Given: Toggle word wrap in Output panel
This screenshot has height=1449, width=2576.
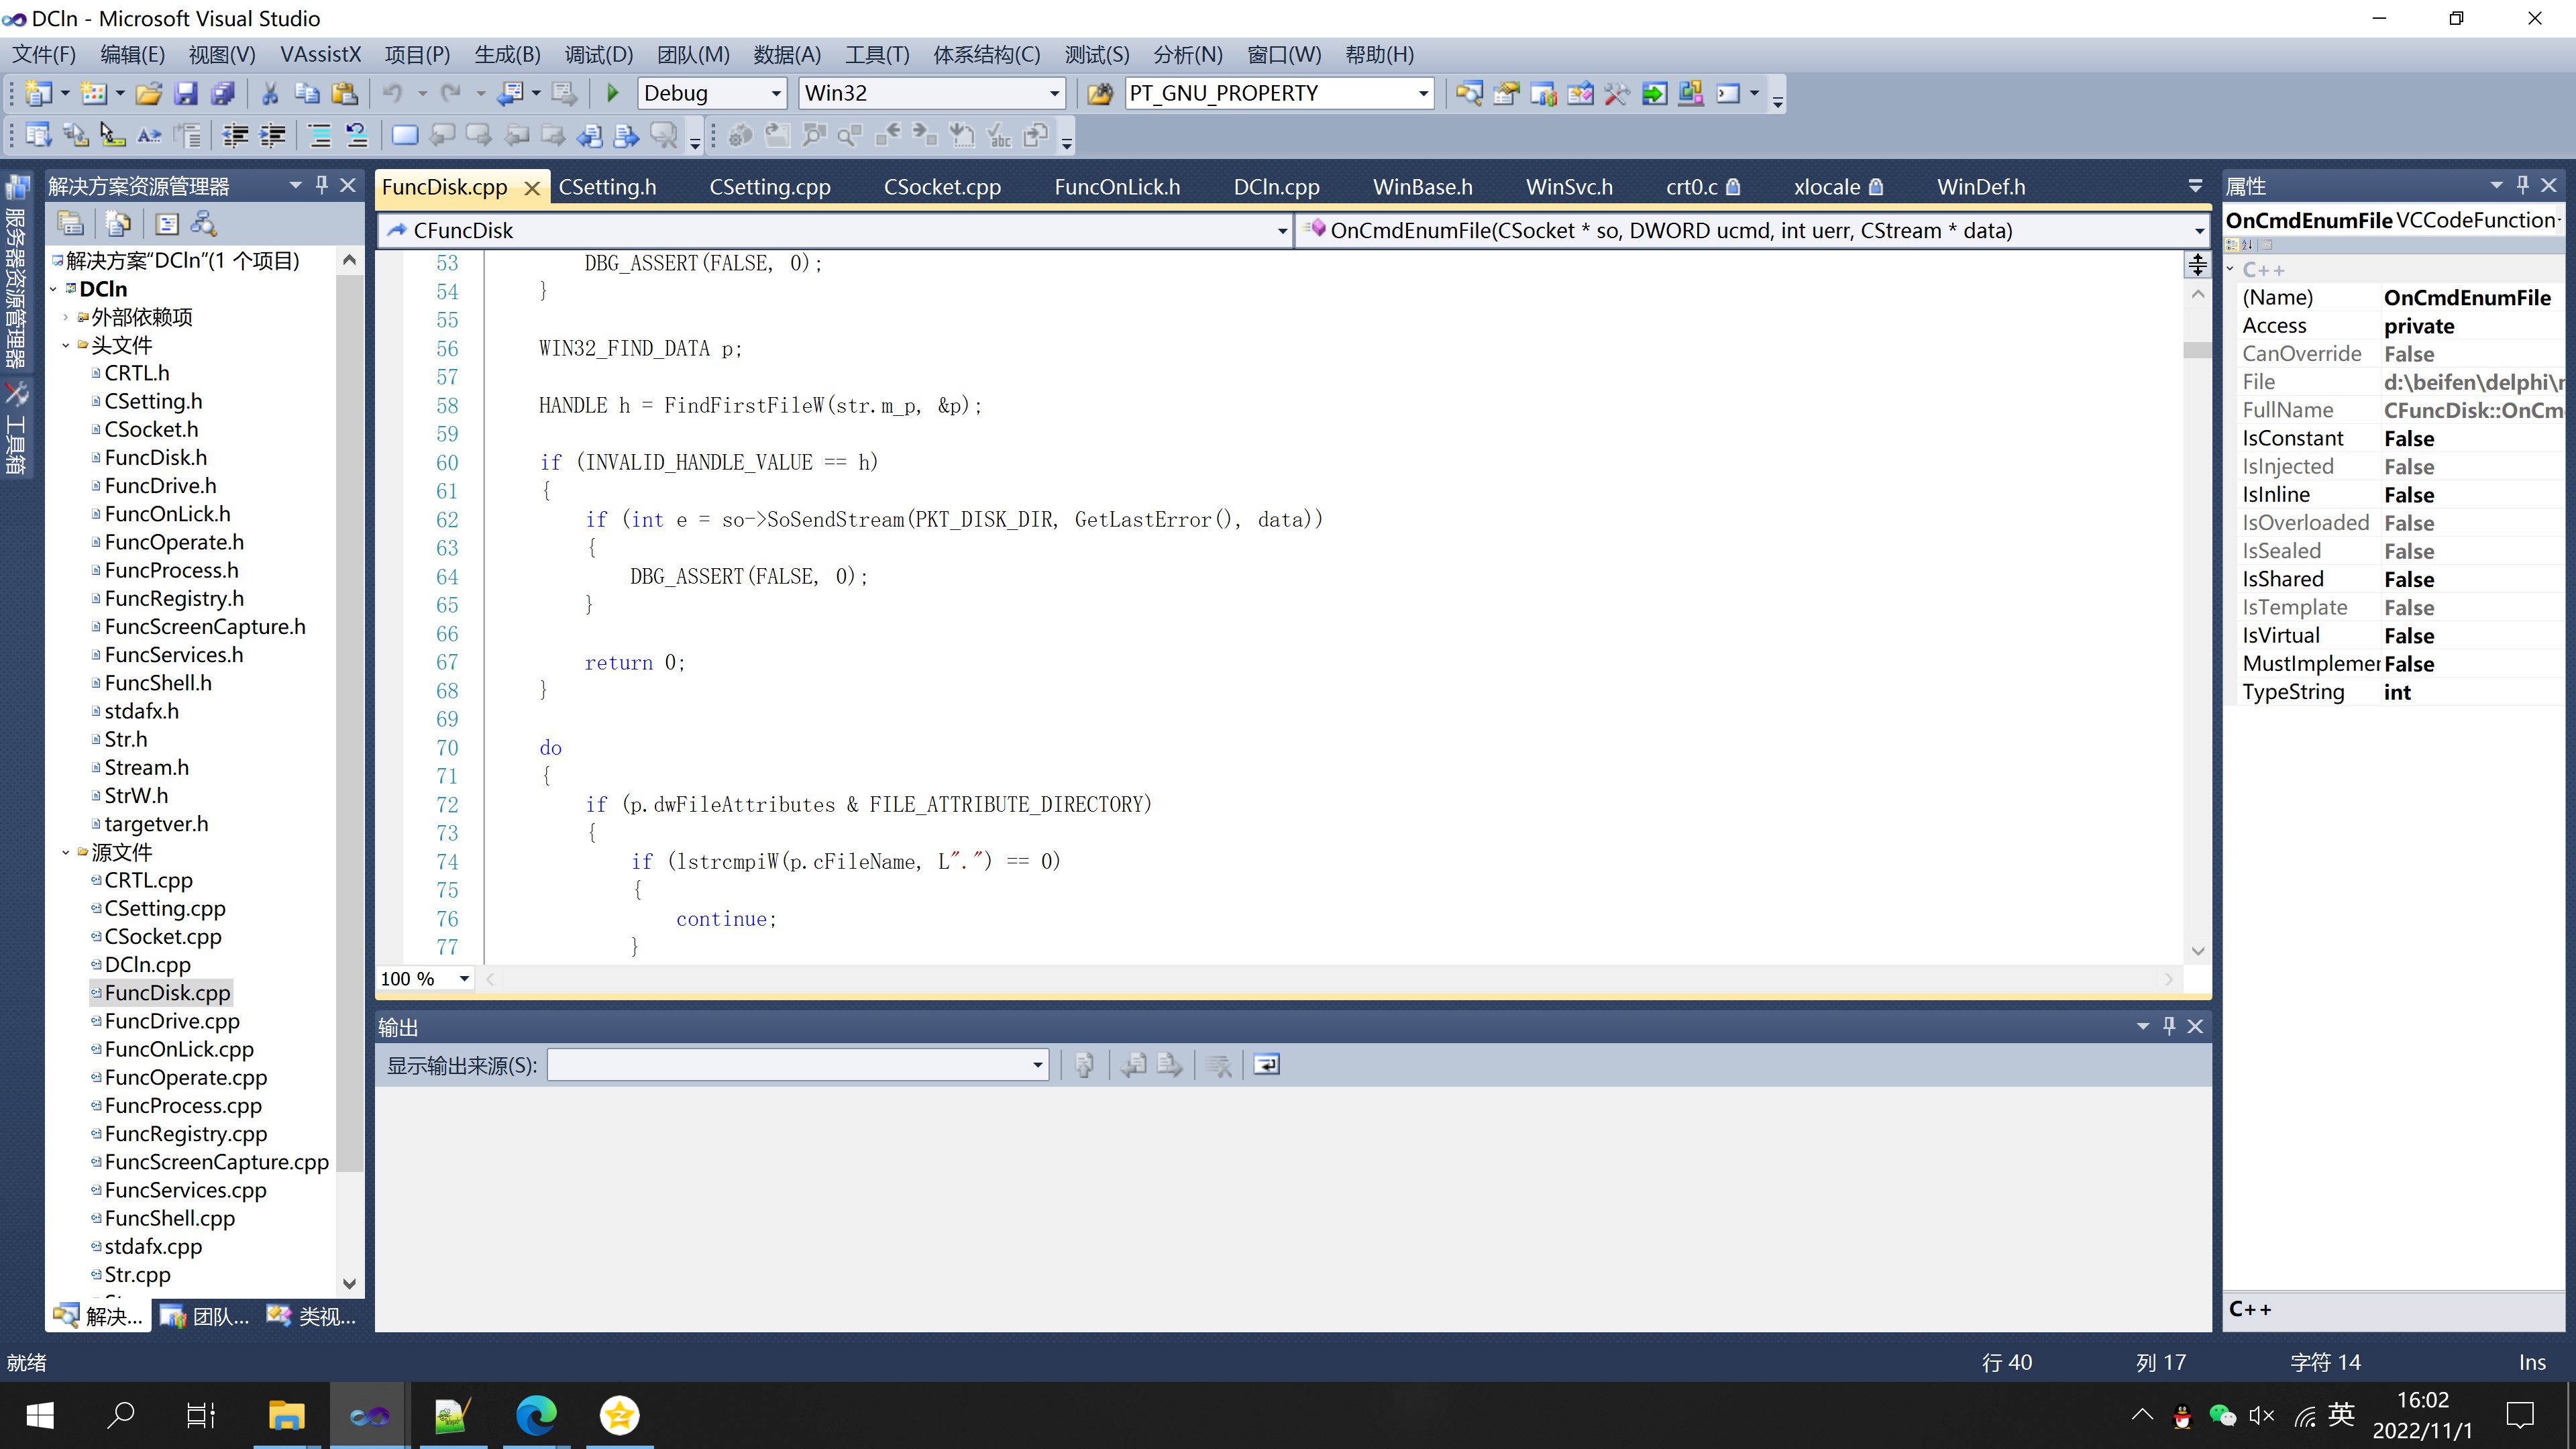Looking at the screenshot, I should tap(1266, 1065).
